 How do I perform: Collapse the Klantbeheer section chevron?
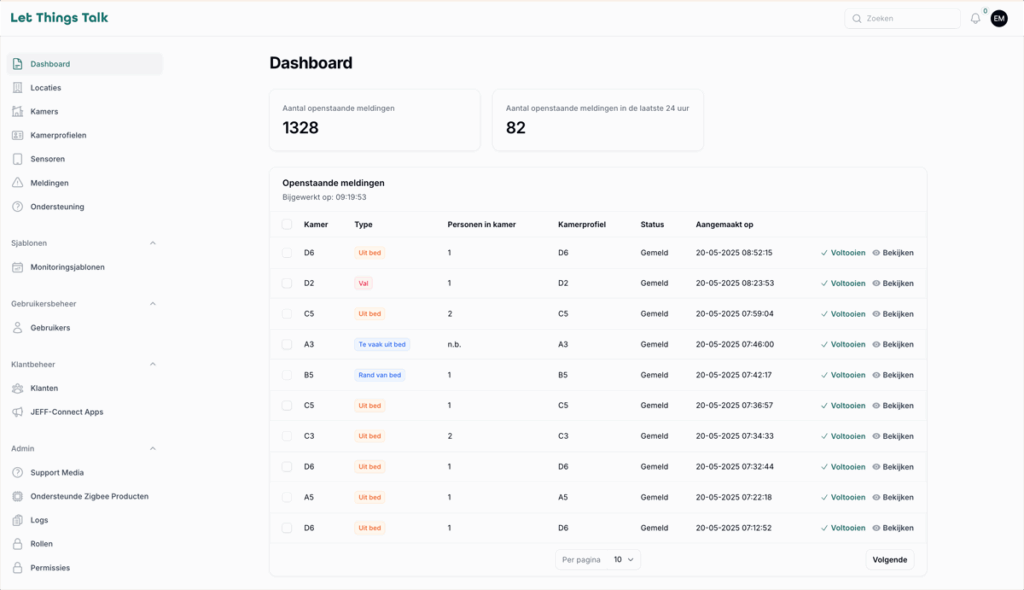(x=153, y=365)
